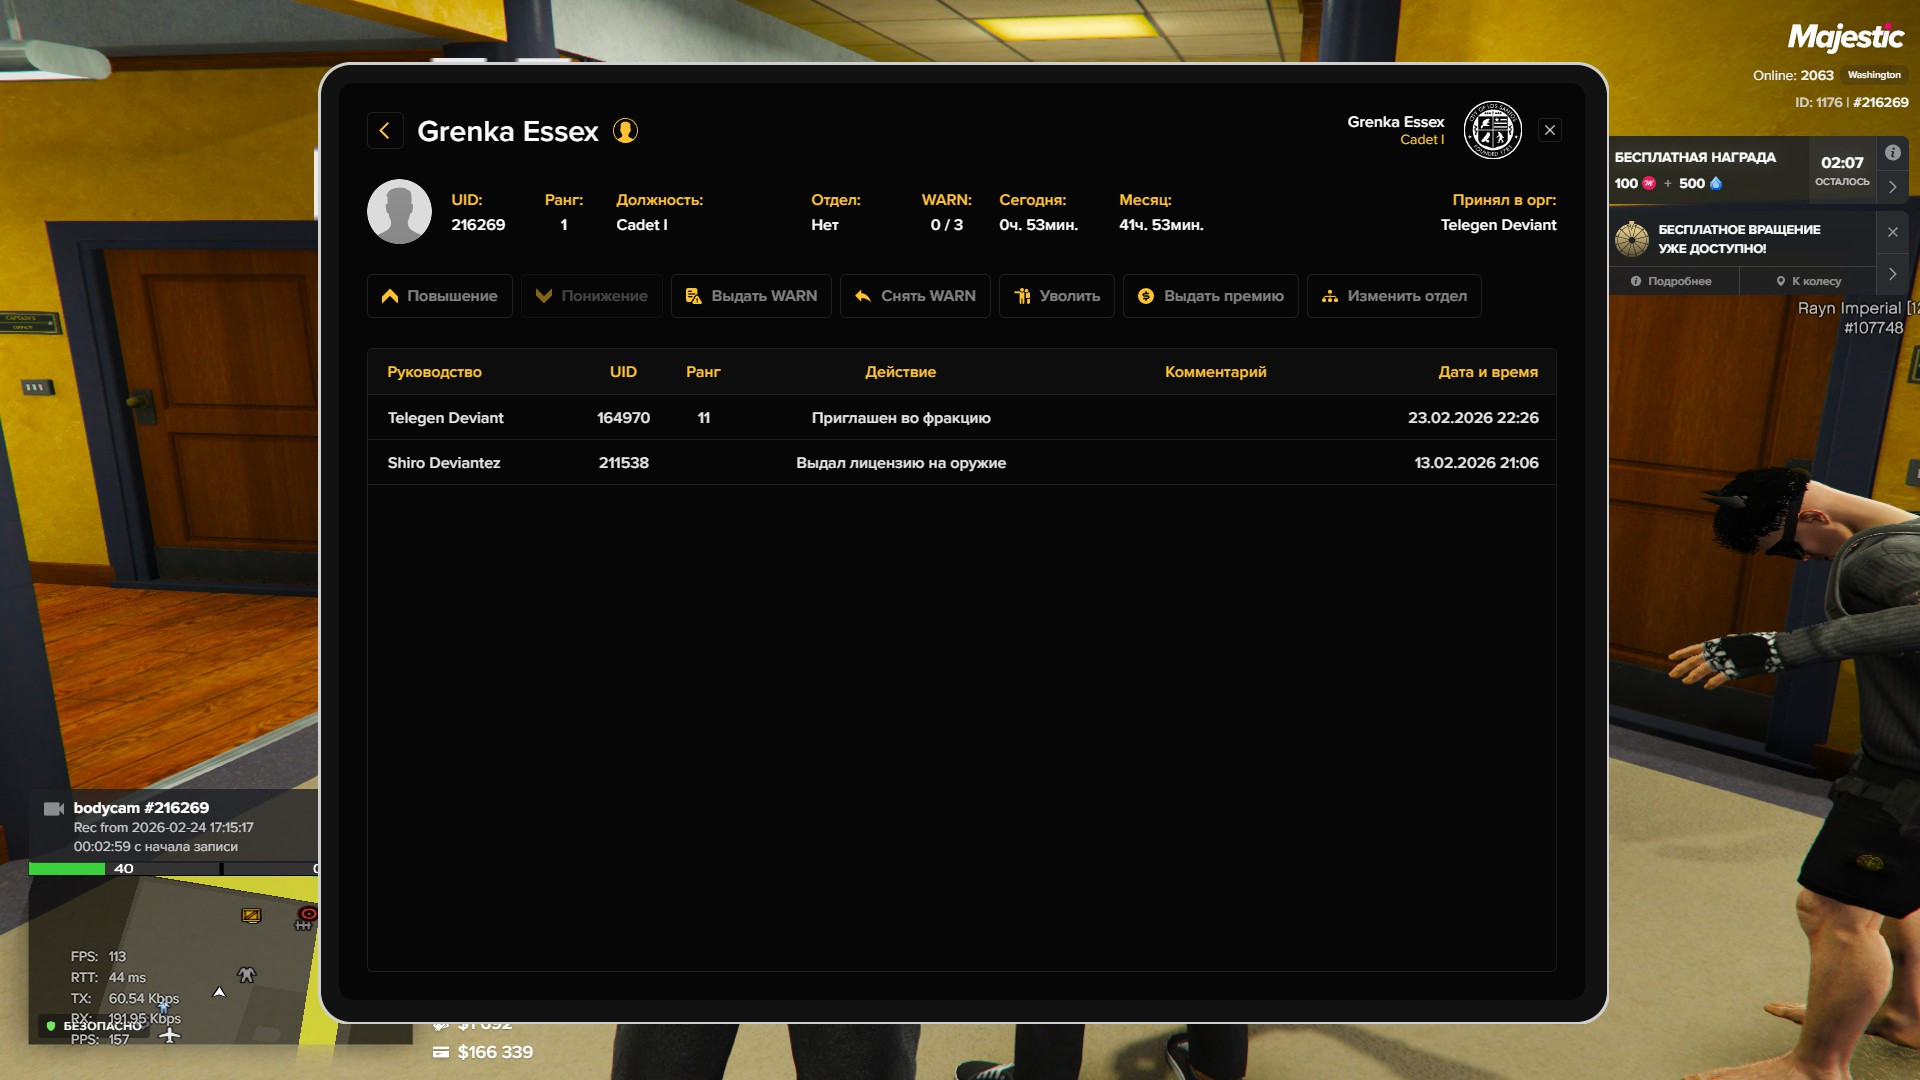
Task: Click the back arrow next to Grenka Essex
Action: pyautogui.click(x=385, y=131)
